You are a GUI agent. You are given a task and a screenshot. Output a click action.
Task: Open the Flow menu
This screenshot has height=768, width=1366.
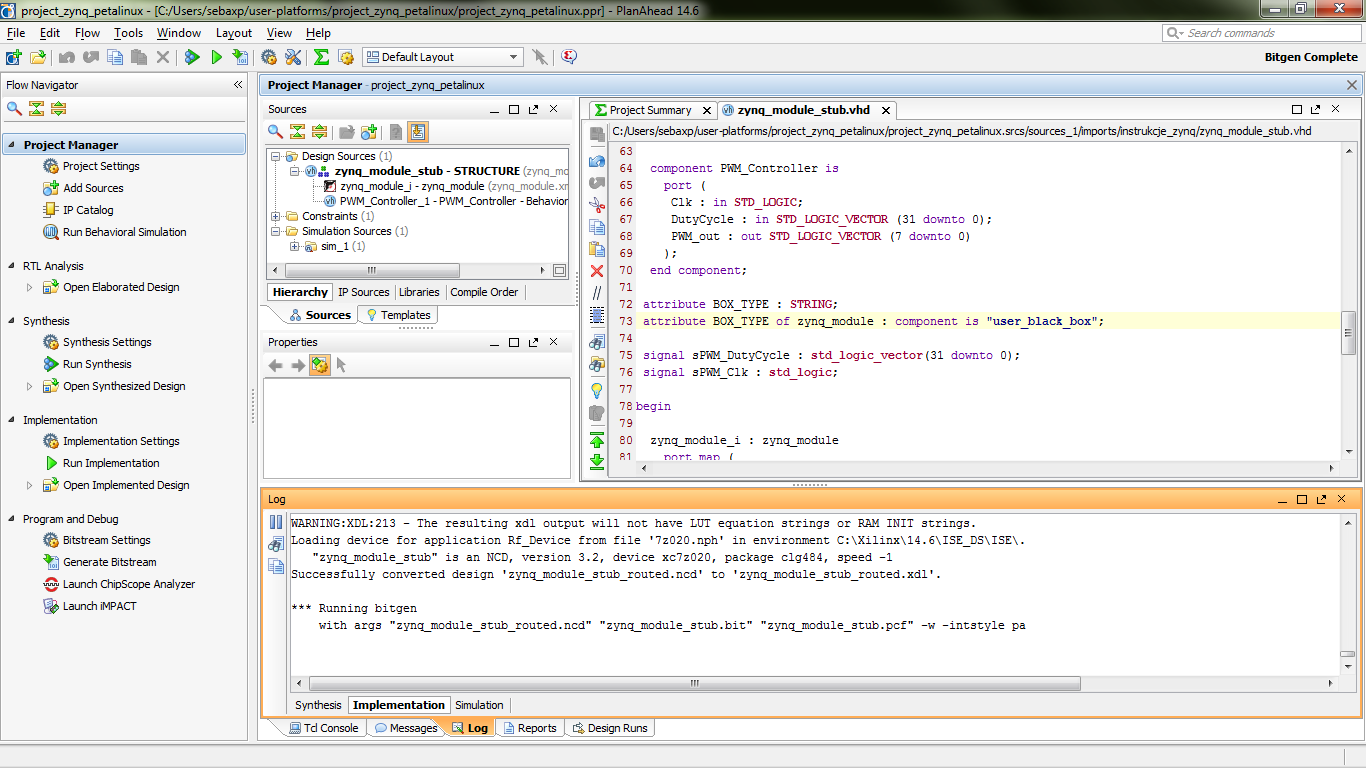[88, 33]
